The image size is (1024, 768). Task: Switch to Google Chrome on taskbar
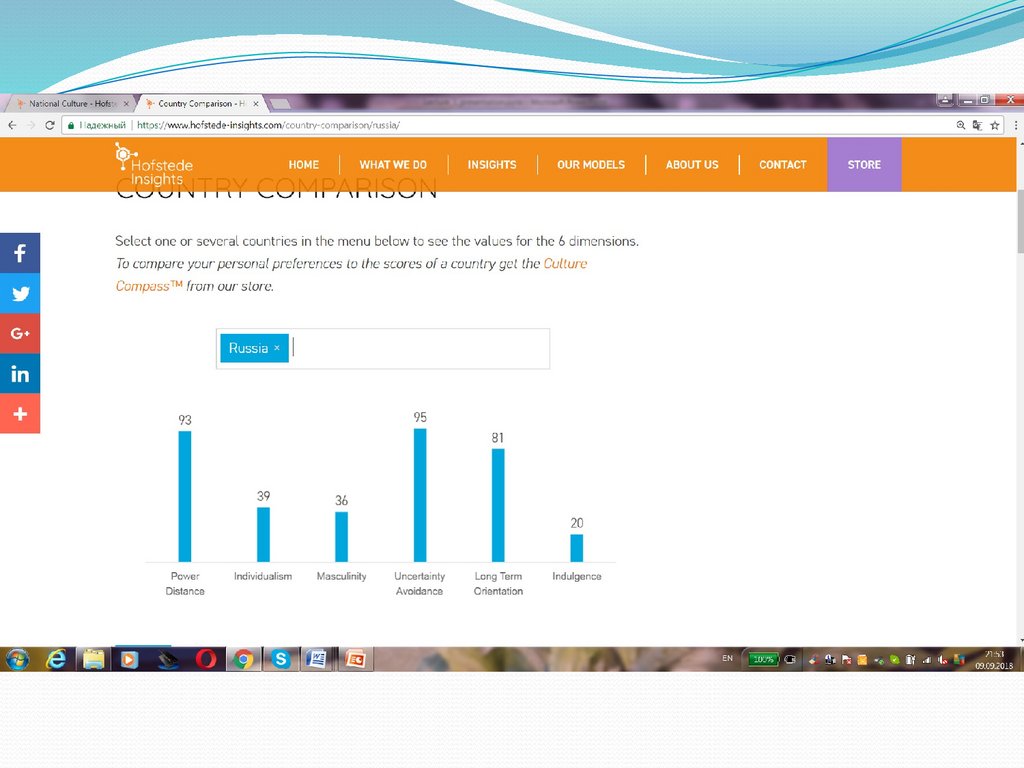[244, 659]
